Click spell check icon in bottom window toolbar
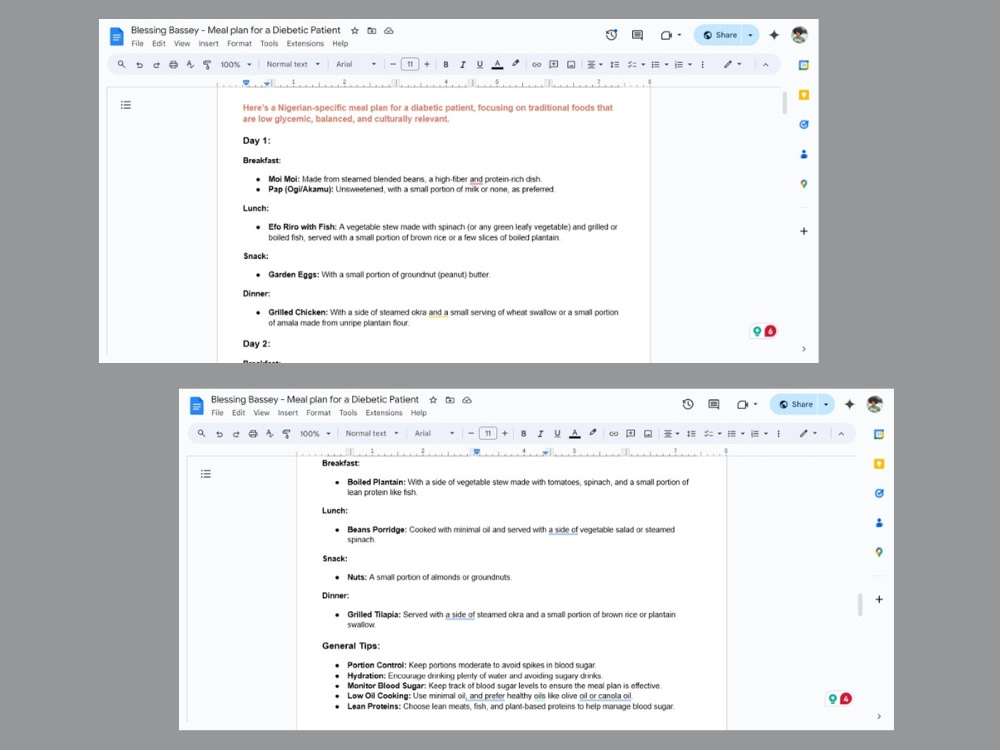The image size is (1000, 750). (270, 434)
